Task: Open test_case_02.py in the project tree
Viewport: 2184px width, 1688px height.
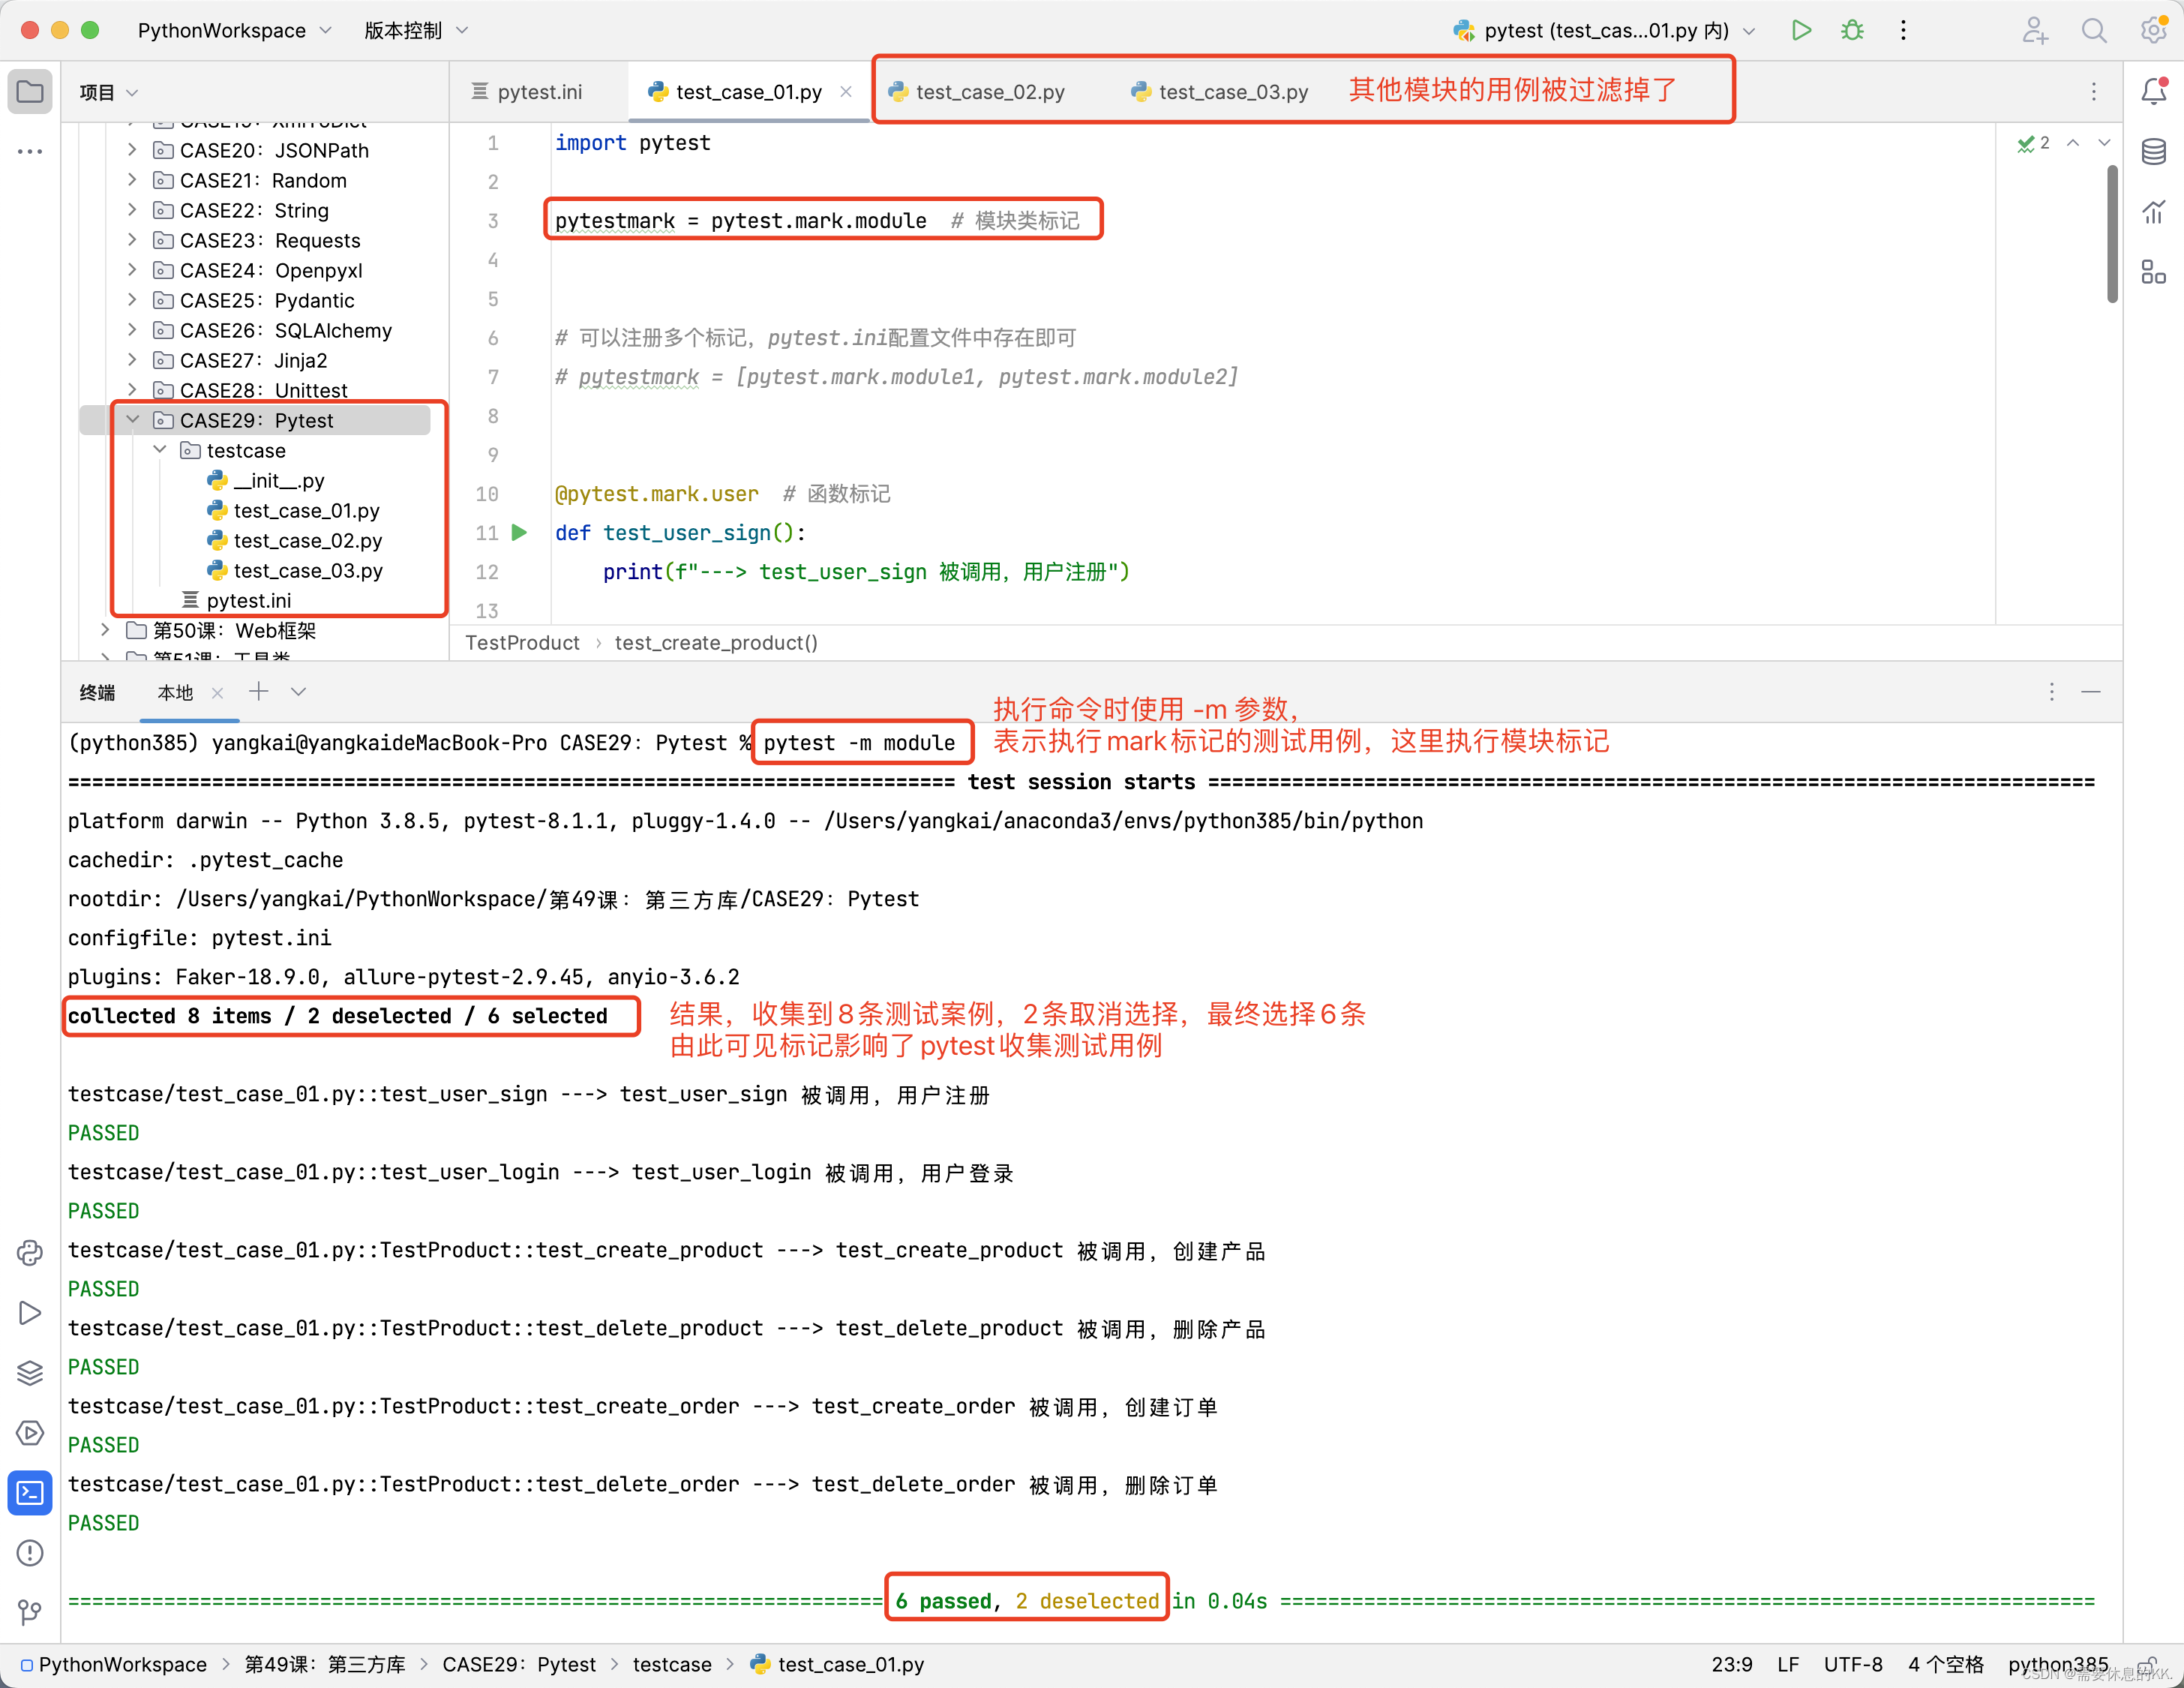Action: [307, 540]
